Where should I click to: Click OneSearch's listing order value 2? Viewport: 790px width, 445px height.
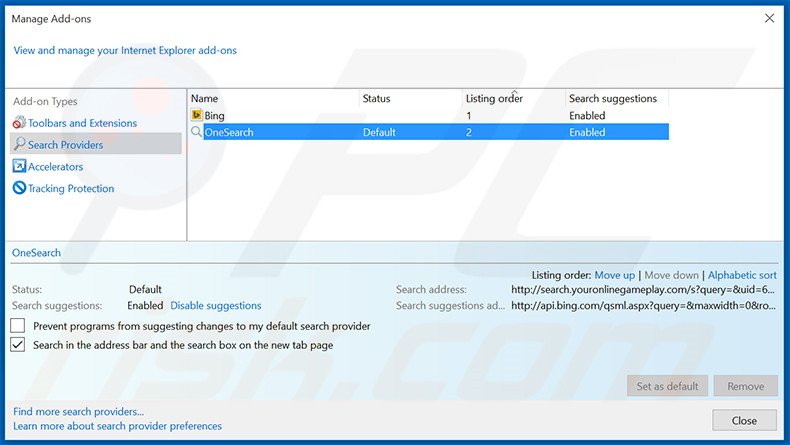coord(469,133)
